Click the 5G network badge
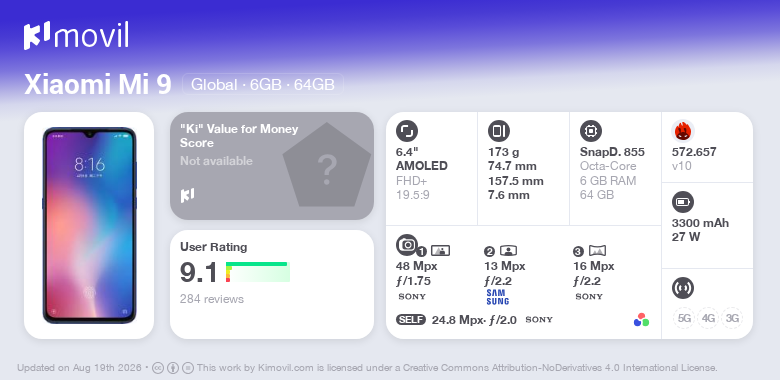 684,318
